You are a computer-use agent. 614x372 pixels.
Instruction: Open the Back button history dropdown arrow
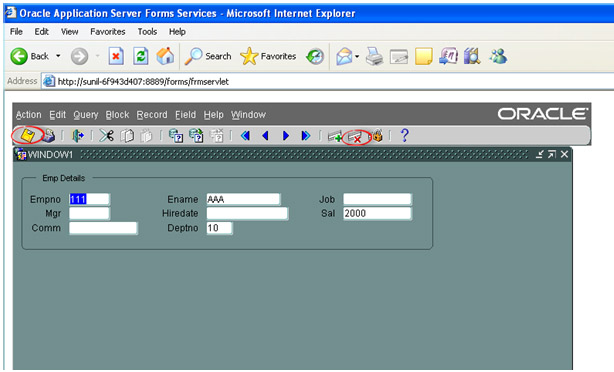coord(58,56)
